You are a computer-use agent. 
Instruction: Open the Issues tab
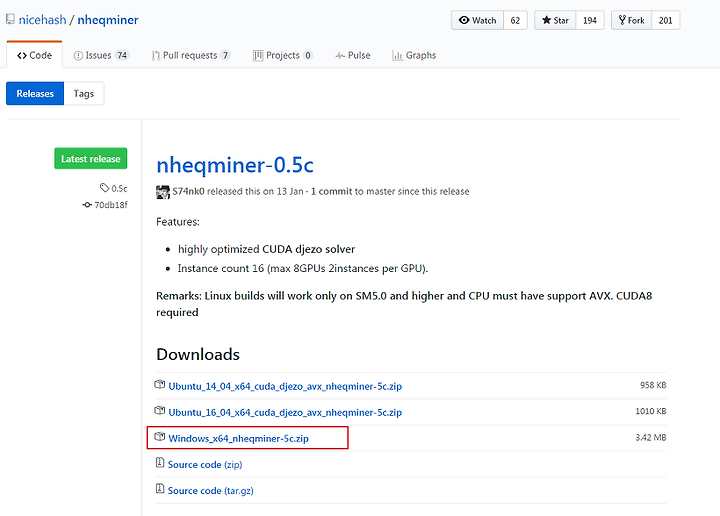[x=101, y=55]
